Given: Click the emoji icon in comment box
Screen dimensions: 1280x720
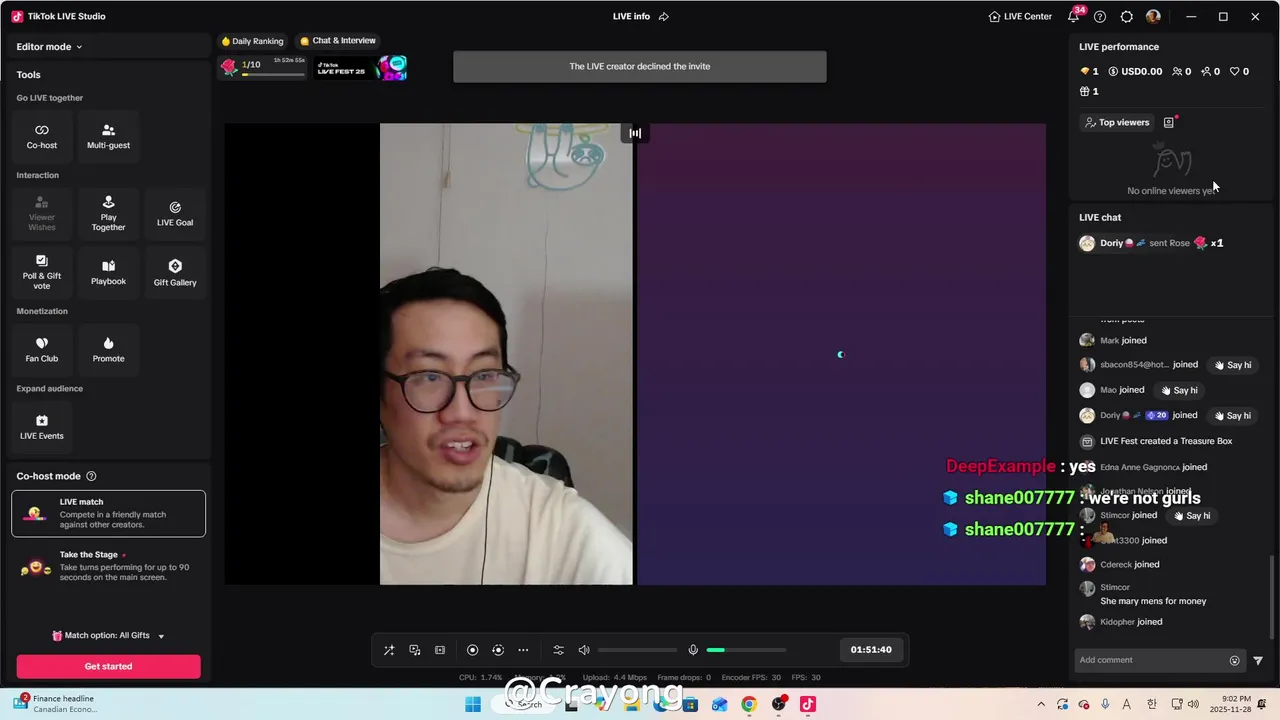Looking at the screenshot, I should (x=1234, y=660).
